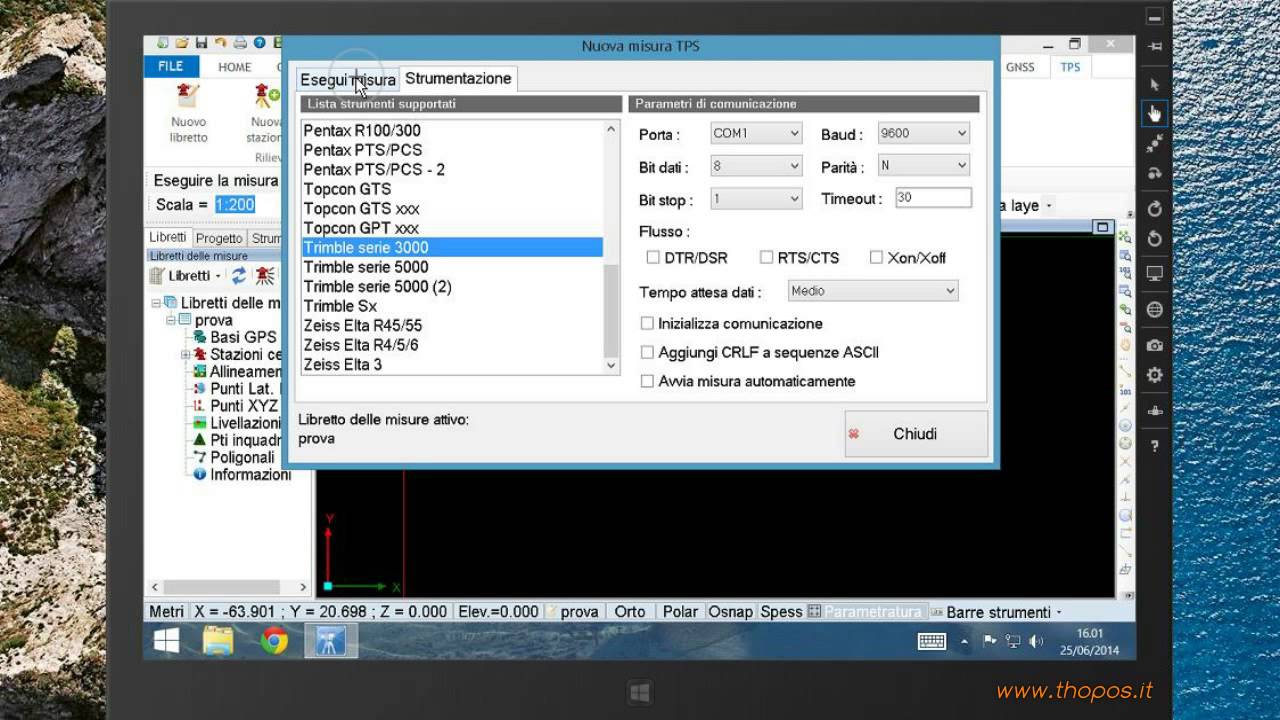This screenshot has width=1280, height=720.
Task: Click the blue help question-mark icon
Action: [259, 43]
